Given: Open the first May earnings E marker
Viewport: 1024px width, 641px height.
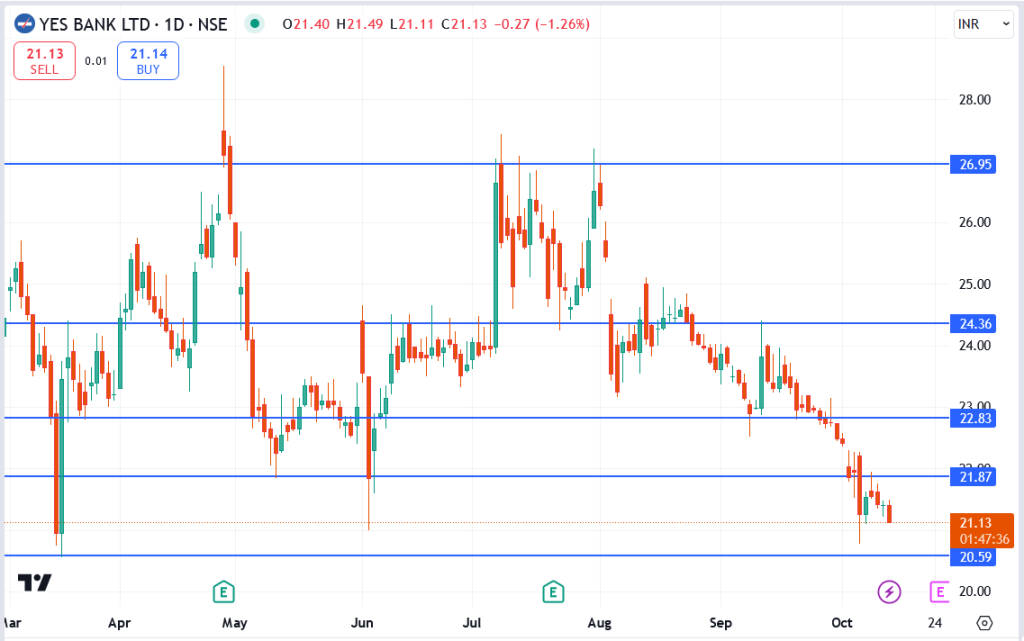Looking at the screenshot, I should pos(223,593).
